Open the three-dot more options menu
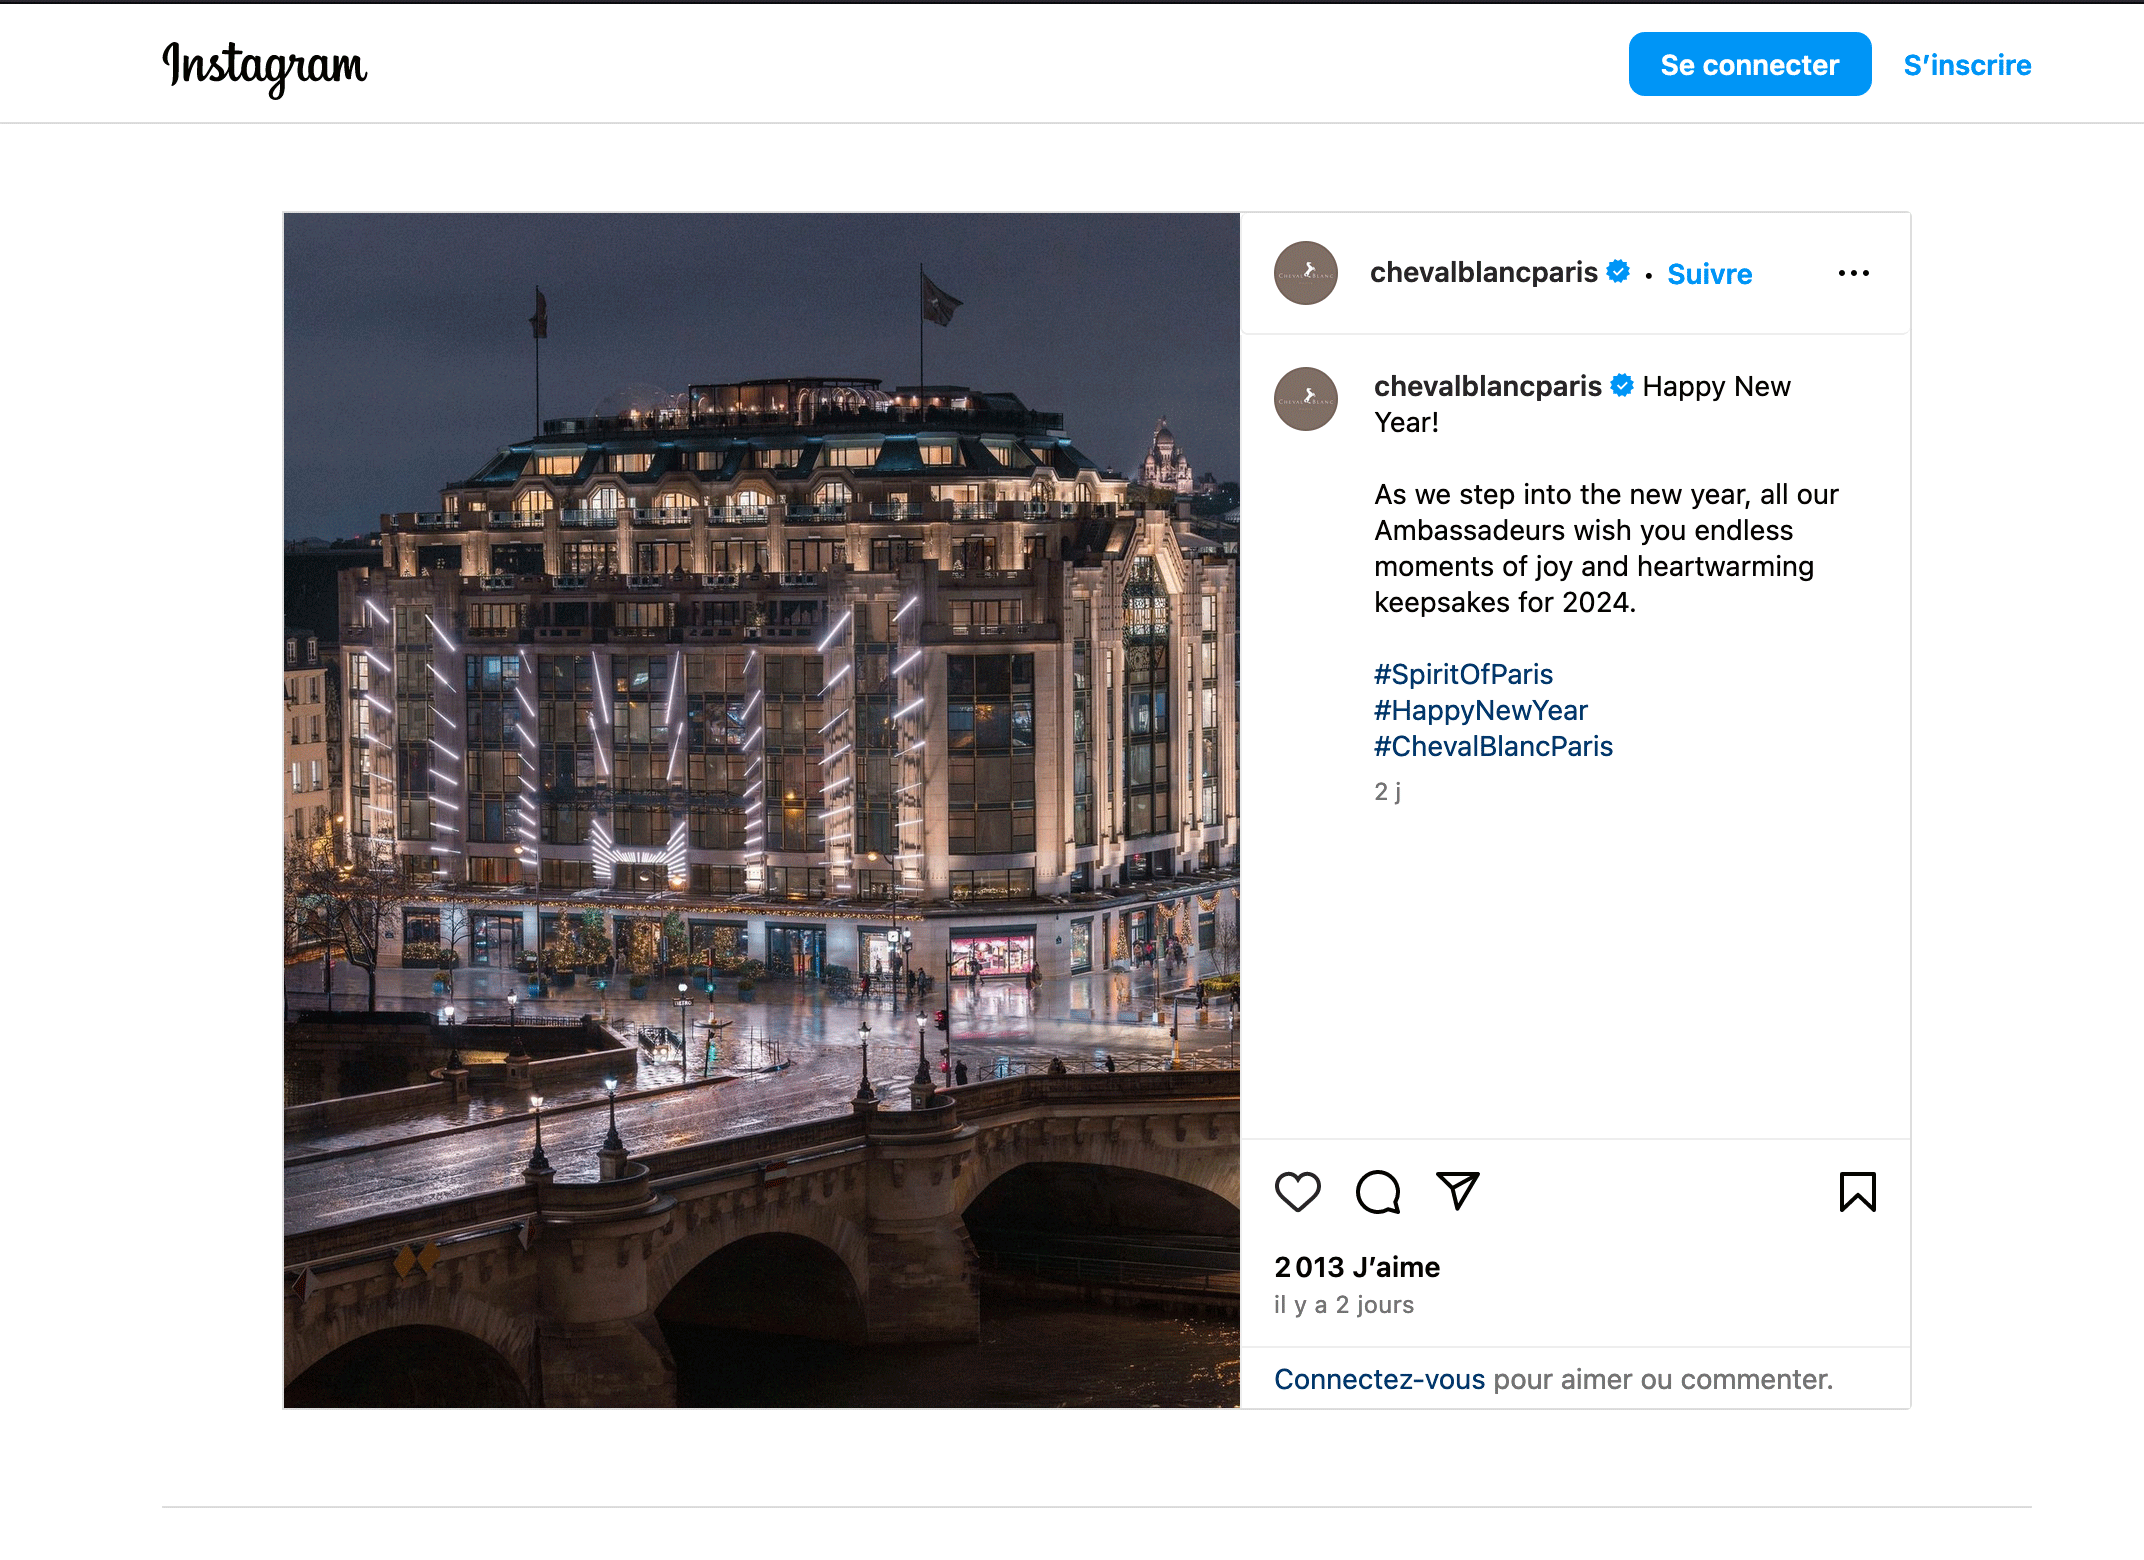The width and height of the screenshot is (2144, 1560). point(1853,273)
